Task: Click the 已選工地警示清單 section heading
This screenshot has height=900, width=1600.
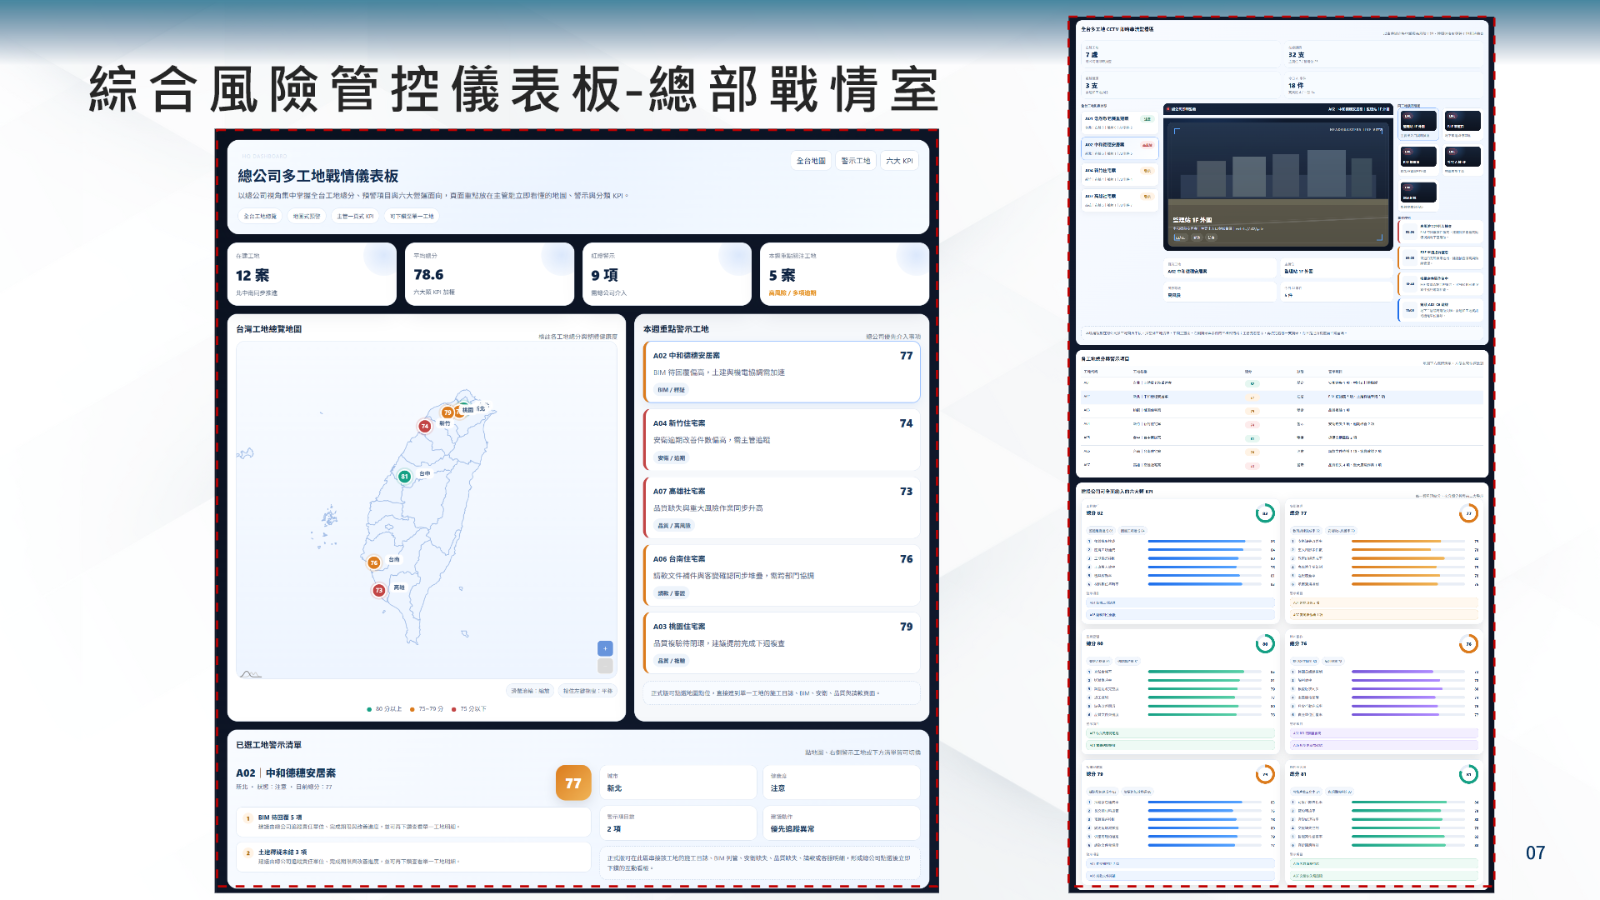Action: click(269, 745)
